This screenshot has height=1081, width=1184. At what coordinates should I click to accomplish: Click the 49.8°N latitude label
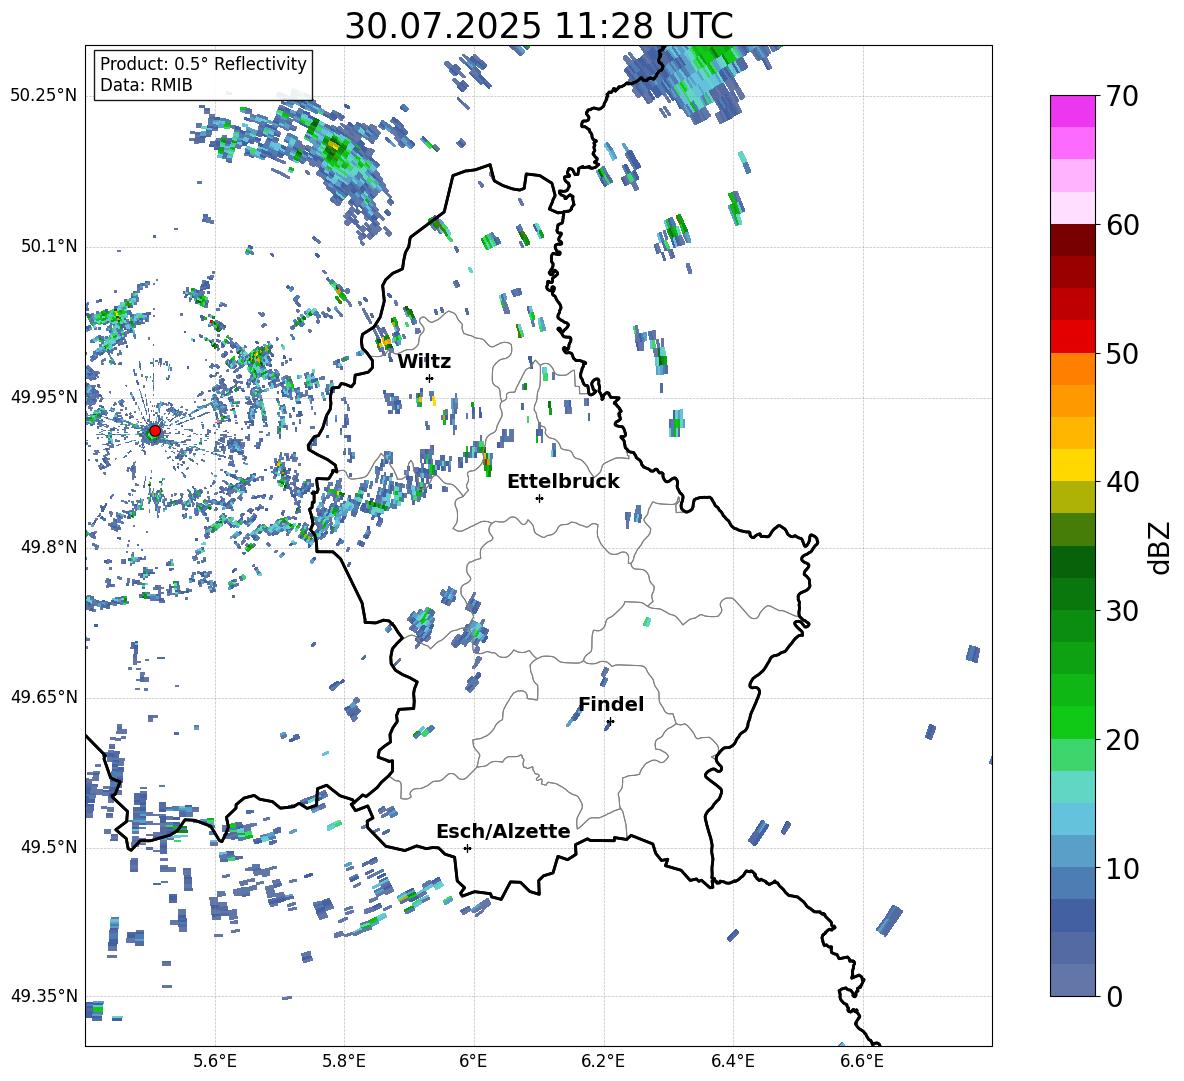[49, 547]
